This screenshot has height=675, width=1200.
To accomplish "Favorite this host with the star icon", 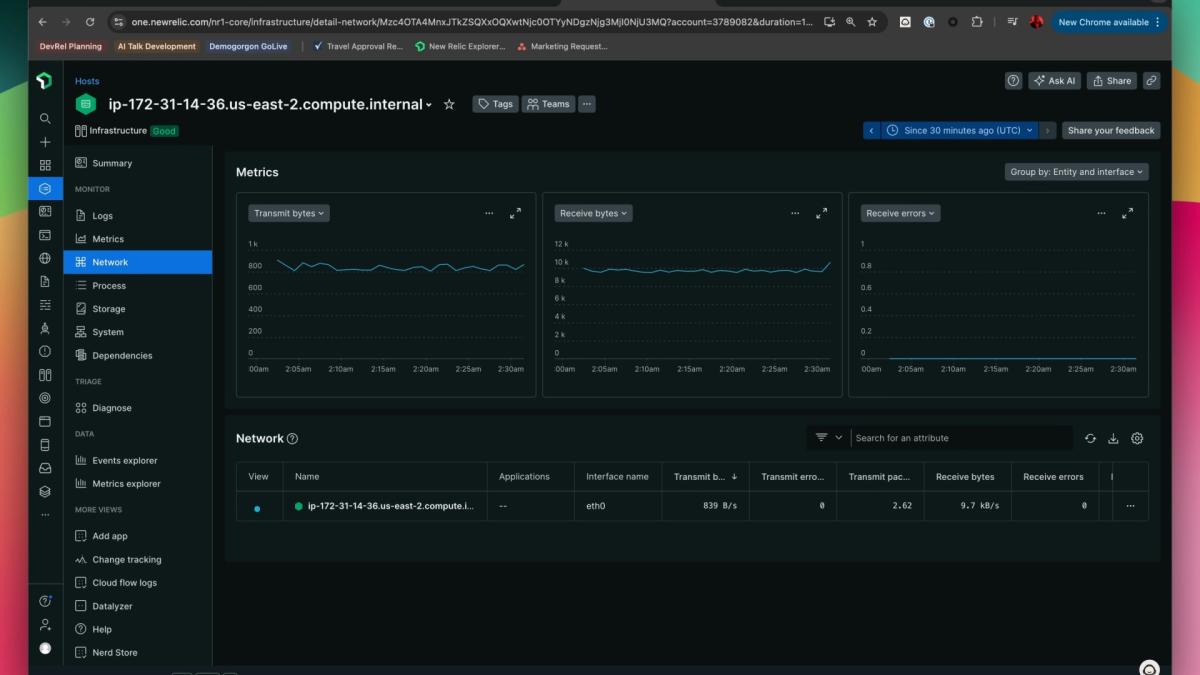I will 449,104.
